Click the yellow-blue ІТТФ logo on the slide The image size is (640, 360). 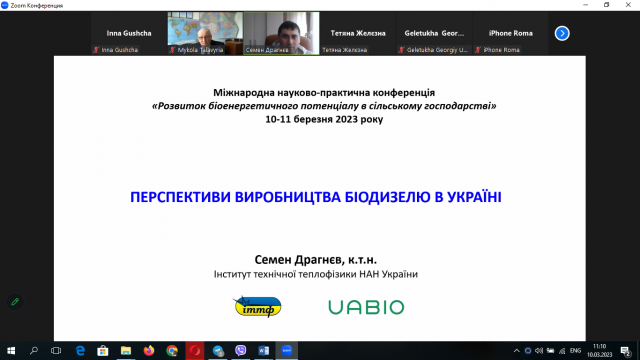pyautogui.click(x=257, y=307)
